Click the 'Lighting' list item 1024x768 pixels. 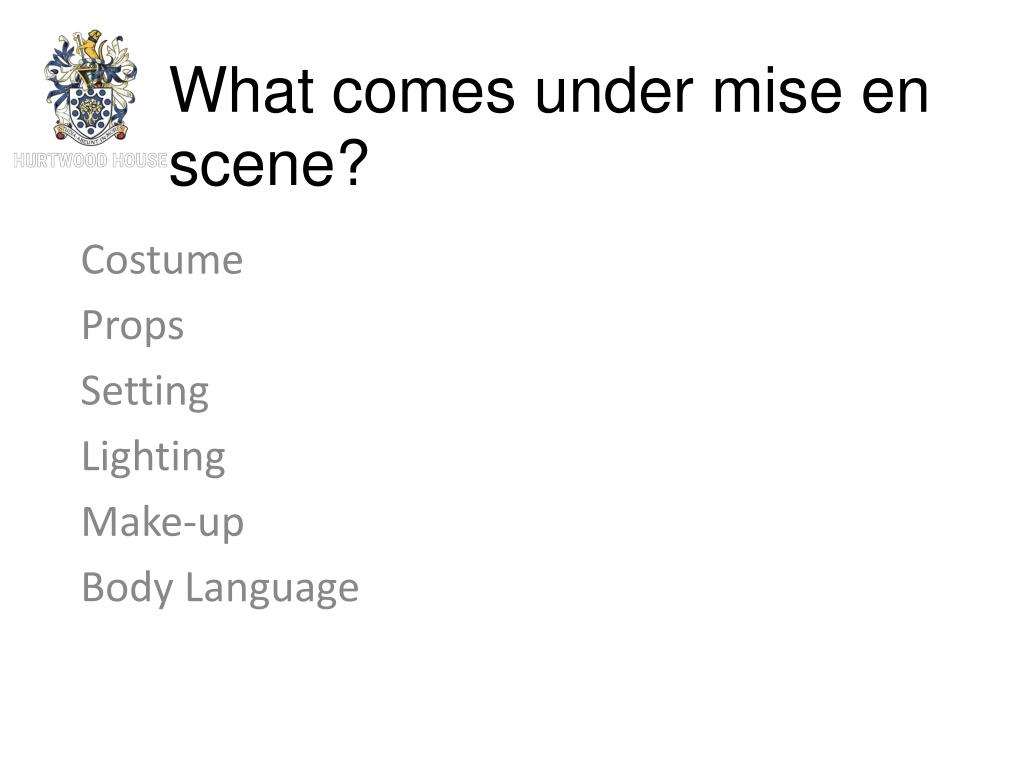pos(153,456)
